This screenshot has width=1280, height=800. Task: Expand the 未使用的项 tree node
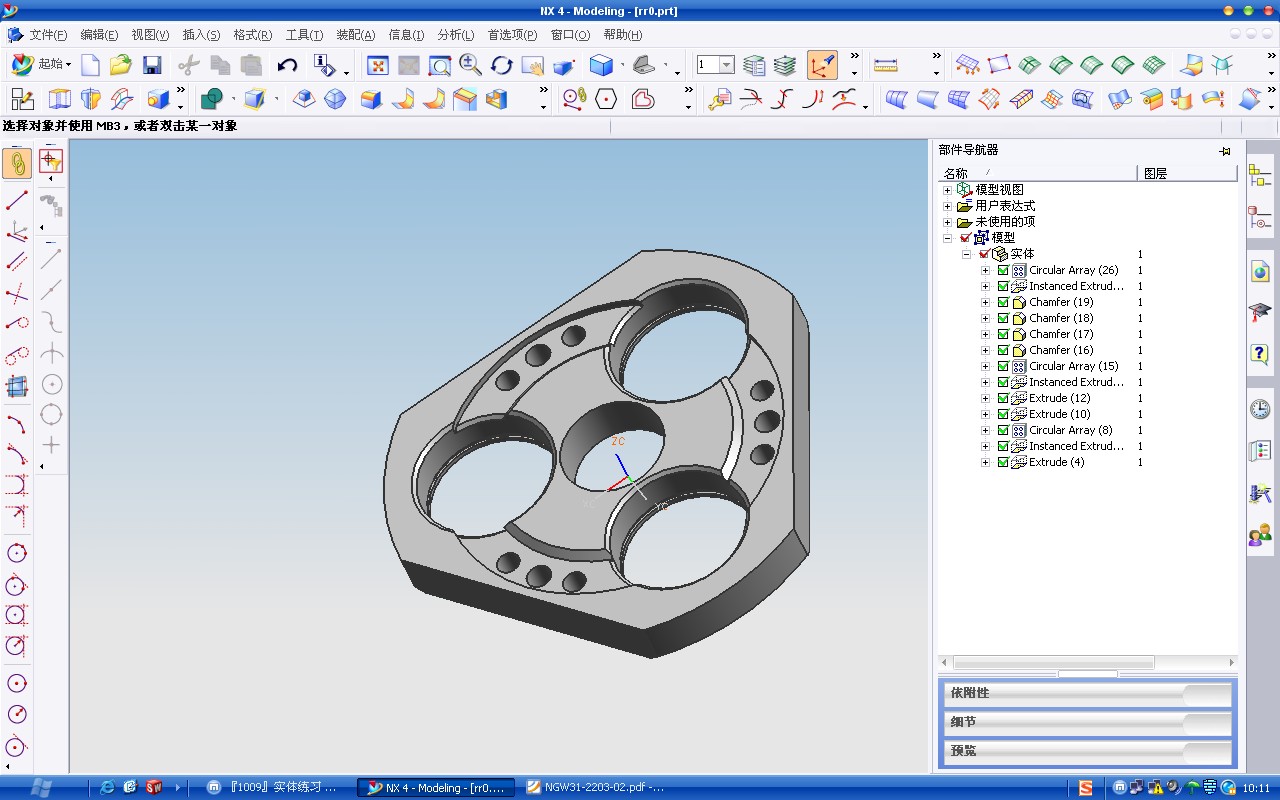click(x=948, y=222)
